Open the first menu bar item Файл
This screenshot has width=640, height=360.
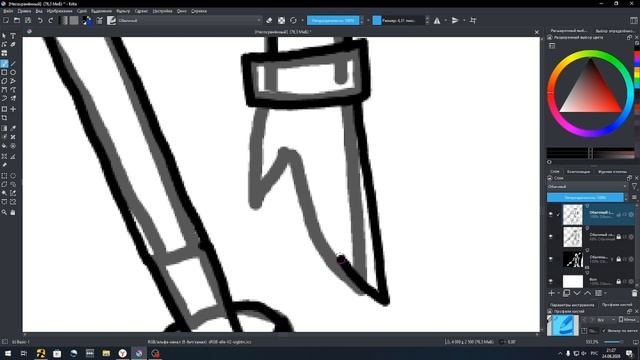pyautogui.click(x=8, y=11)
